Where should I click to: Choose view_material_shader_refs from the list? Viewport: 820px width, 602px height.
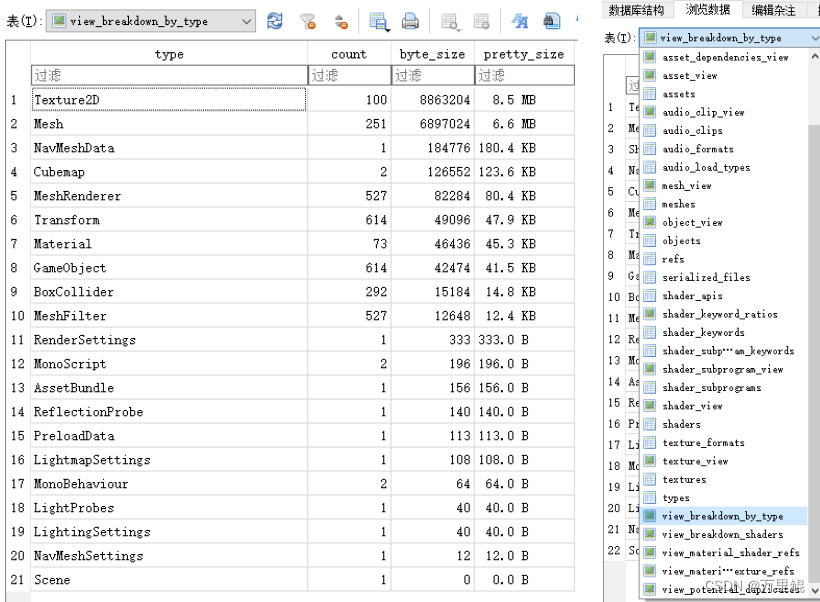[x=725, y=552]
